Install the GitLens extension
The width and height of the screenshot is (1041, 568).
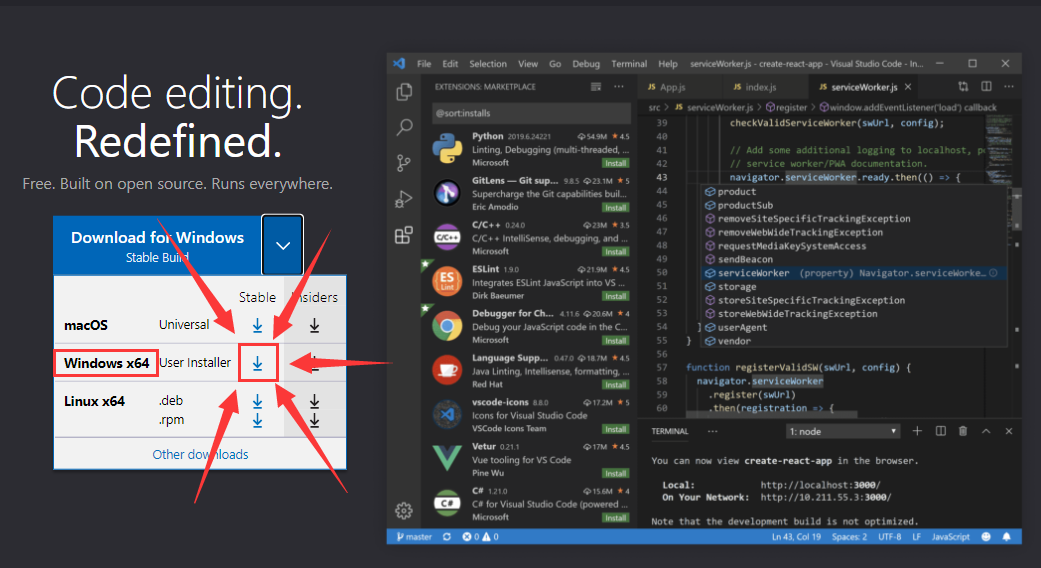point(615,208)
